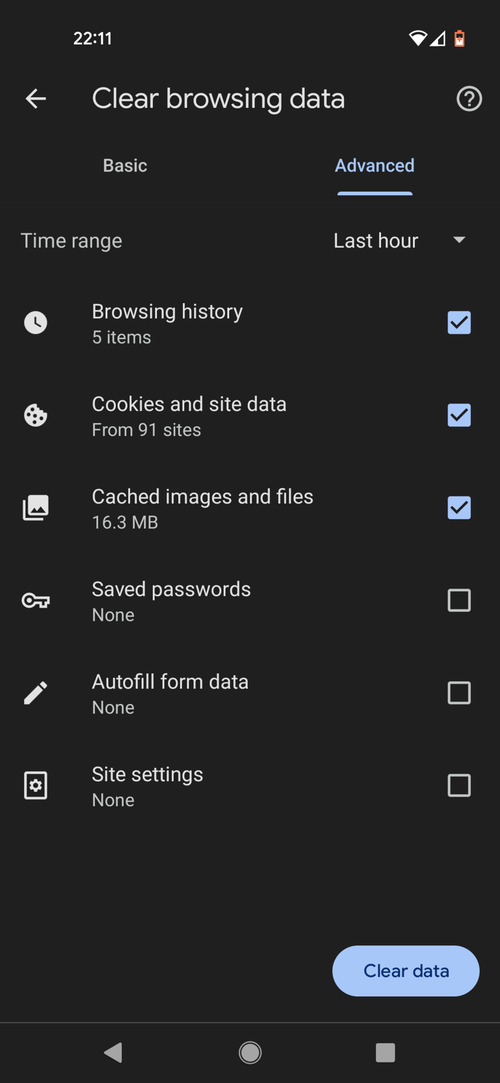The width and height of the screenshot is (500, 1083).
Task: Check the Site settings checkbox
Action: click(x=459, y=785)
